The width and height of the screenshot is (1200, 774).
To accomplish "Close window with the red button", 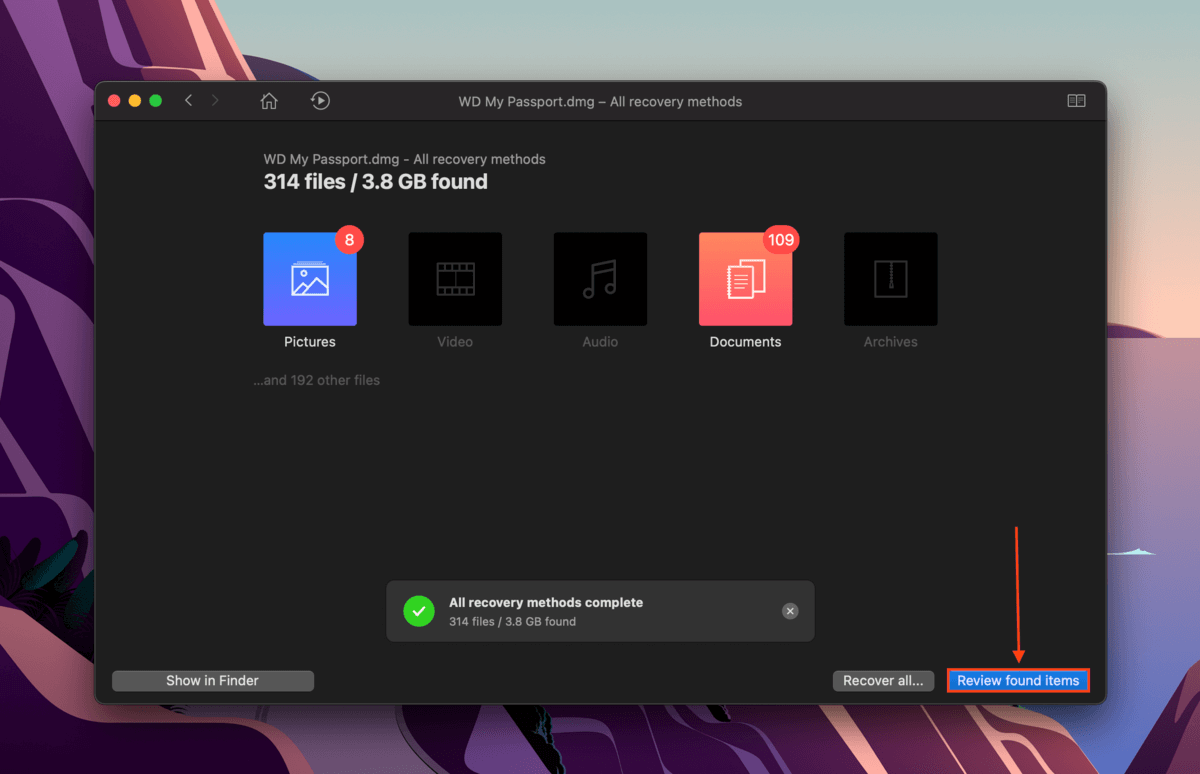I will click(114, 101).
